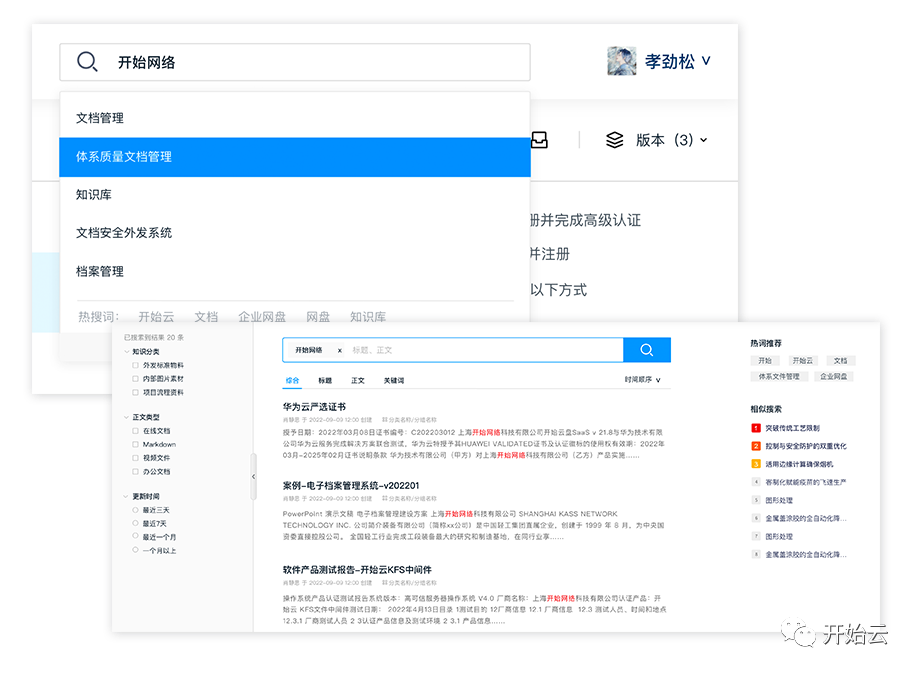Click the red number 1 similar search badge
This screenshot has width=918, height=674.
(x=756, y=428)
